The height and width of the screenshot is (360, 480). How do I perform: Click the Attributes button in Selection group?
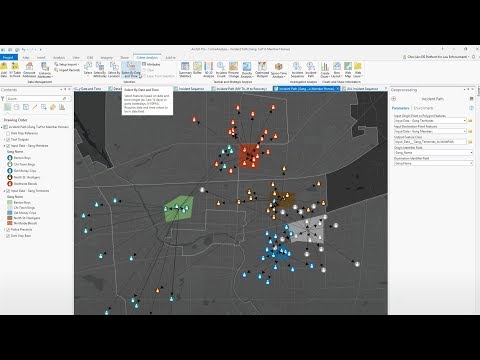pos(151,64)
